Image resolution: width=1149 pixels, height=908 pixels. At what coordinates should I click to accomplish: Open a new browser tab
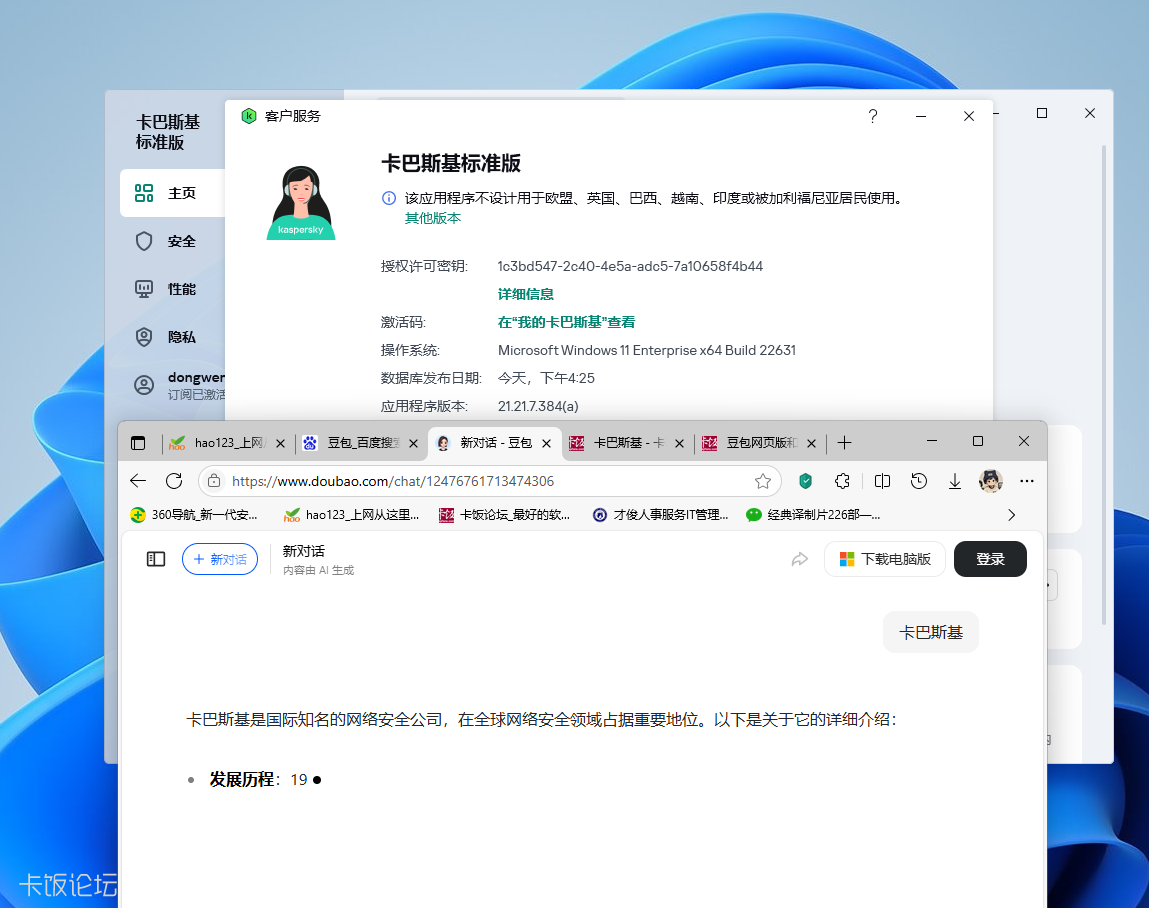(844, 443)
